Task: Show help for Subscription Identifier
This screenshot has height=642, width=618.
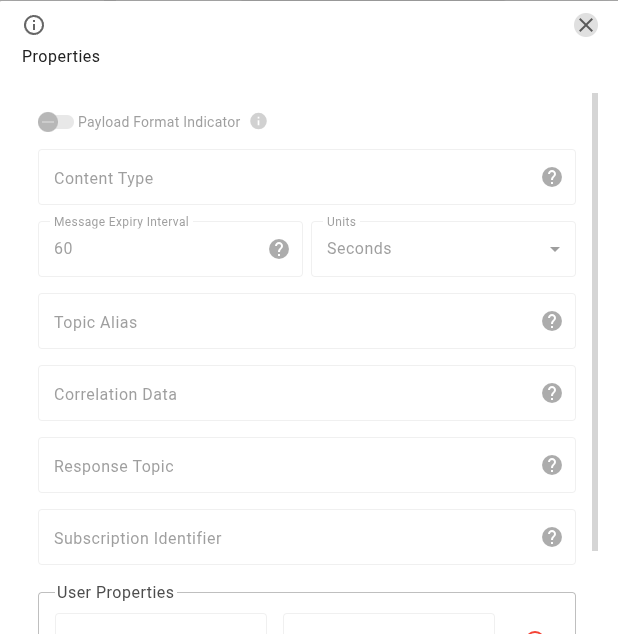Action: pyautogui.click(x=552, y=537)
